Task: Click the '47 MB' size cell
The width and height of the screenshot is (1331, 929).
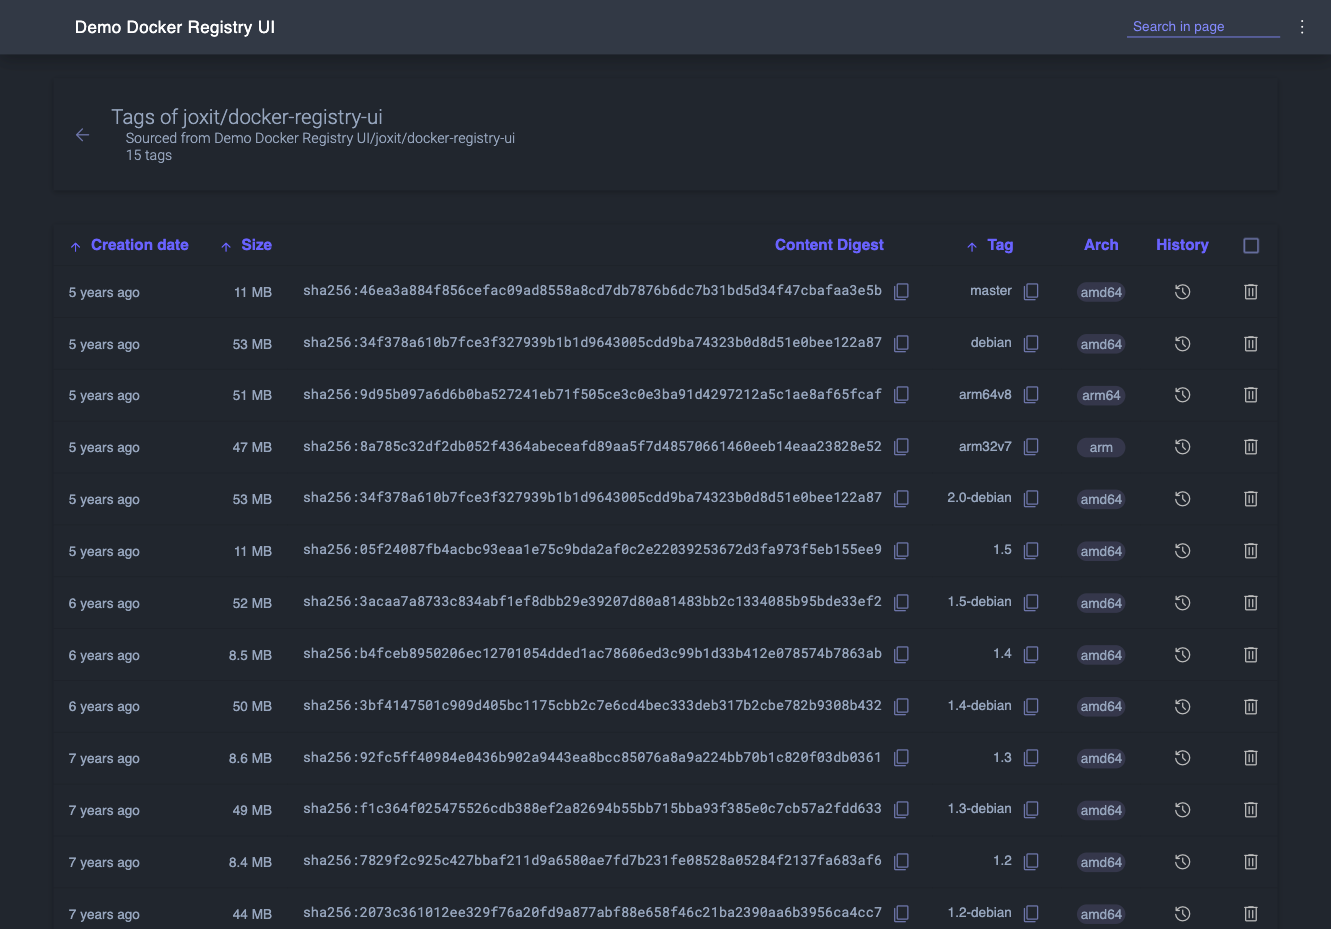Action: [252, 448]
